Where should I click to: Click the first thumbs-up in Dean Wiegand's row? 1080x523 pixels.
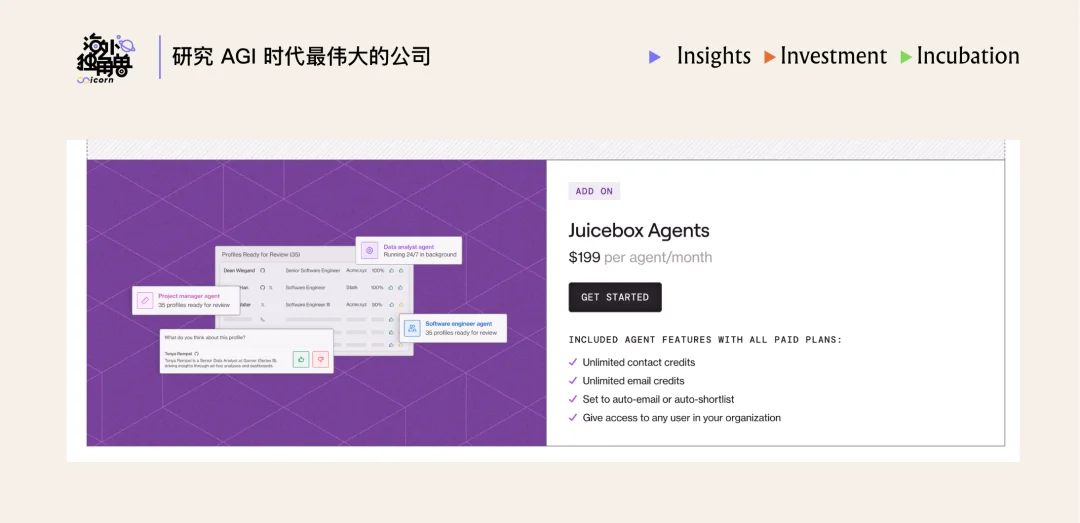click(x=391, y=270)
